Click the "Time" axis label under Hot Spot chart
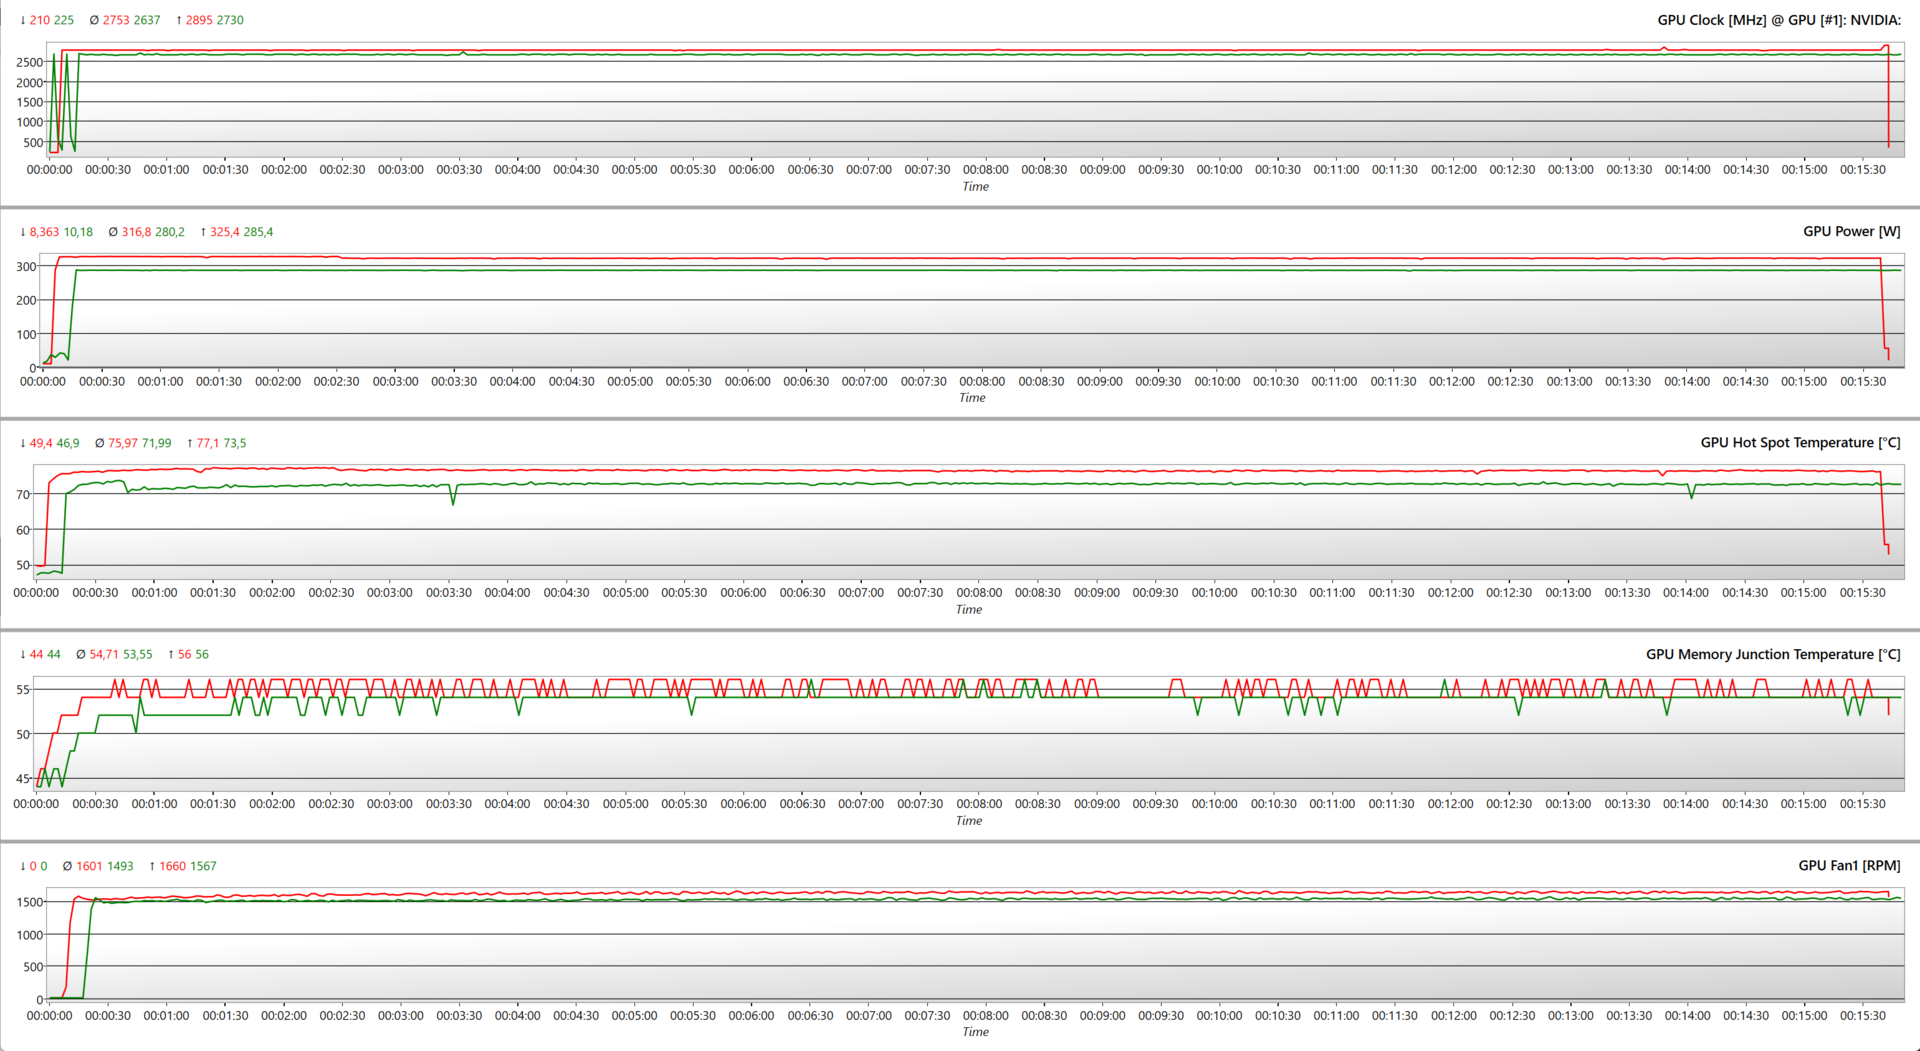 969,610
